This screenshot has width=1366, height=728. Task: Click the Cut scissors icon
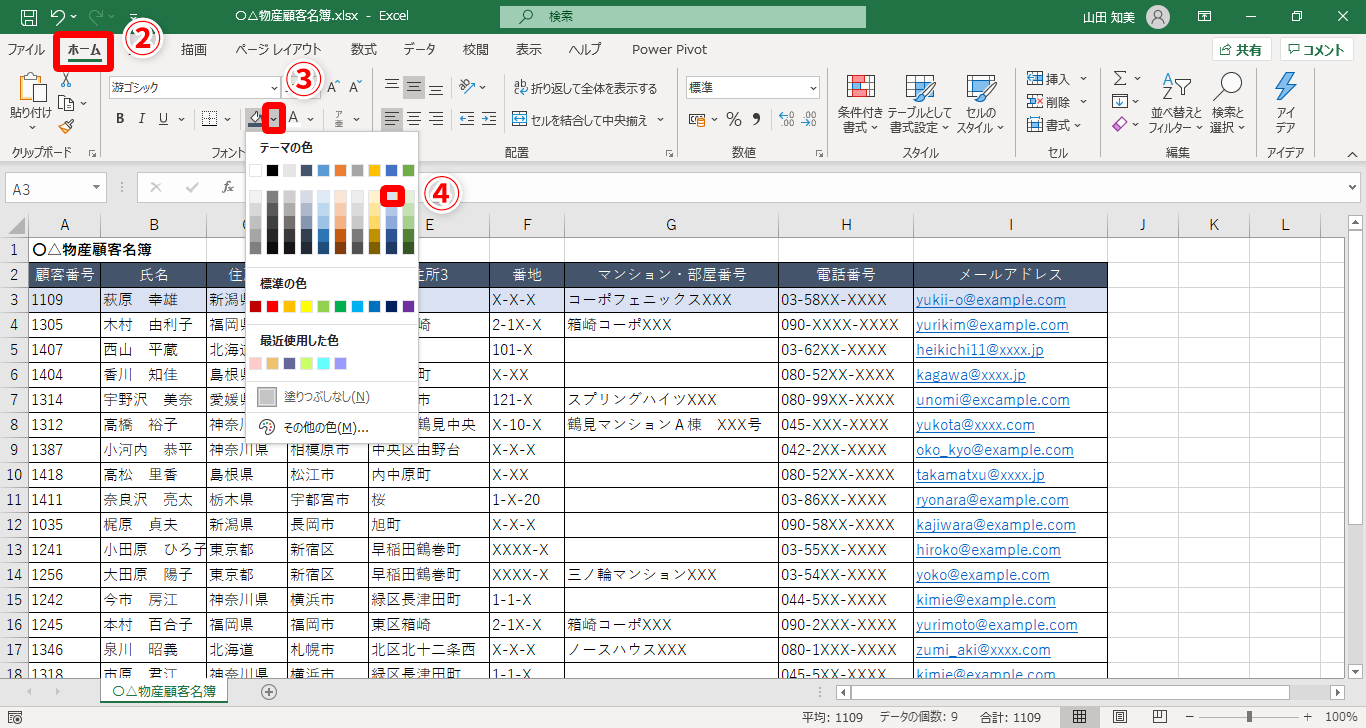coord(66,80)
